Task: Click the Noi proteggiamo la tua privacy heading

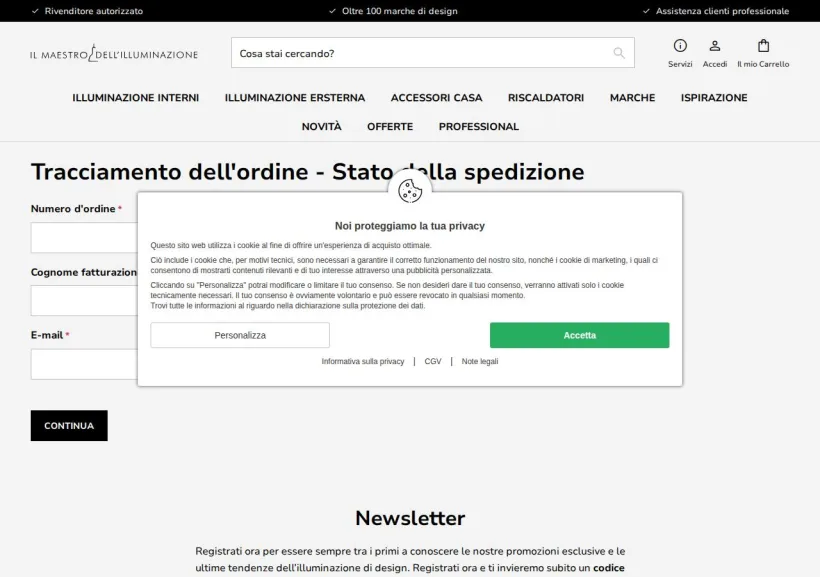Action: click(x=410, y=226)
